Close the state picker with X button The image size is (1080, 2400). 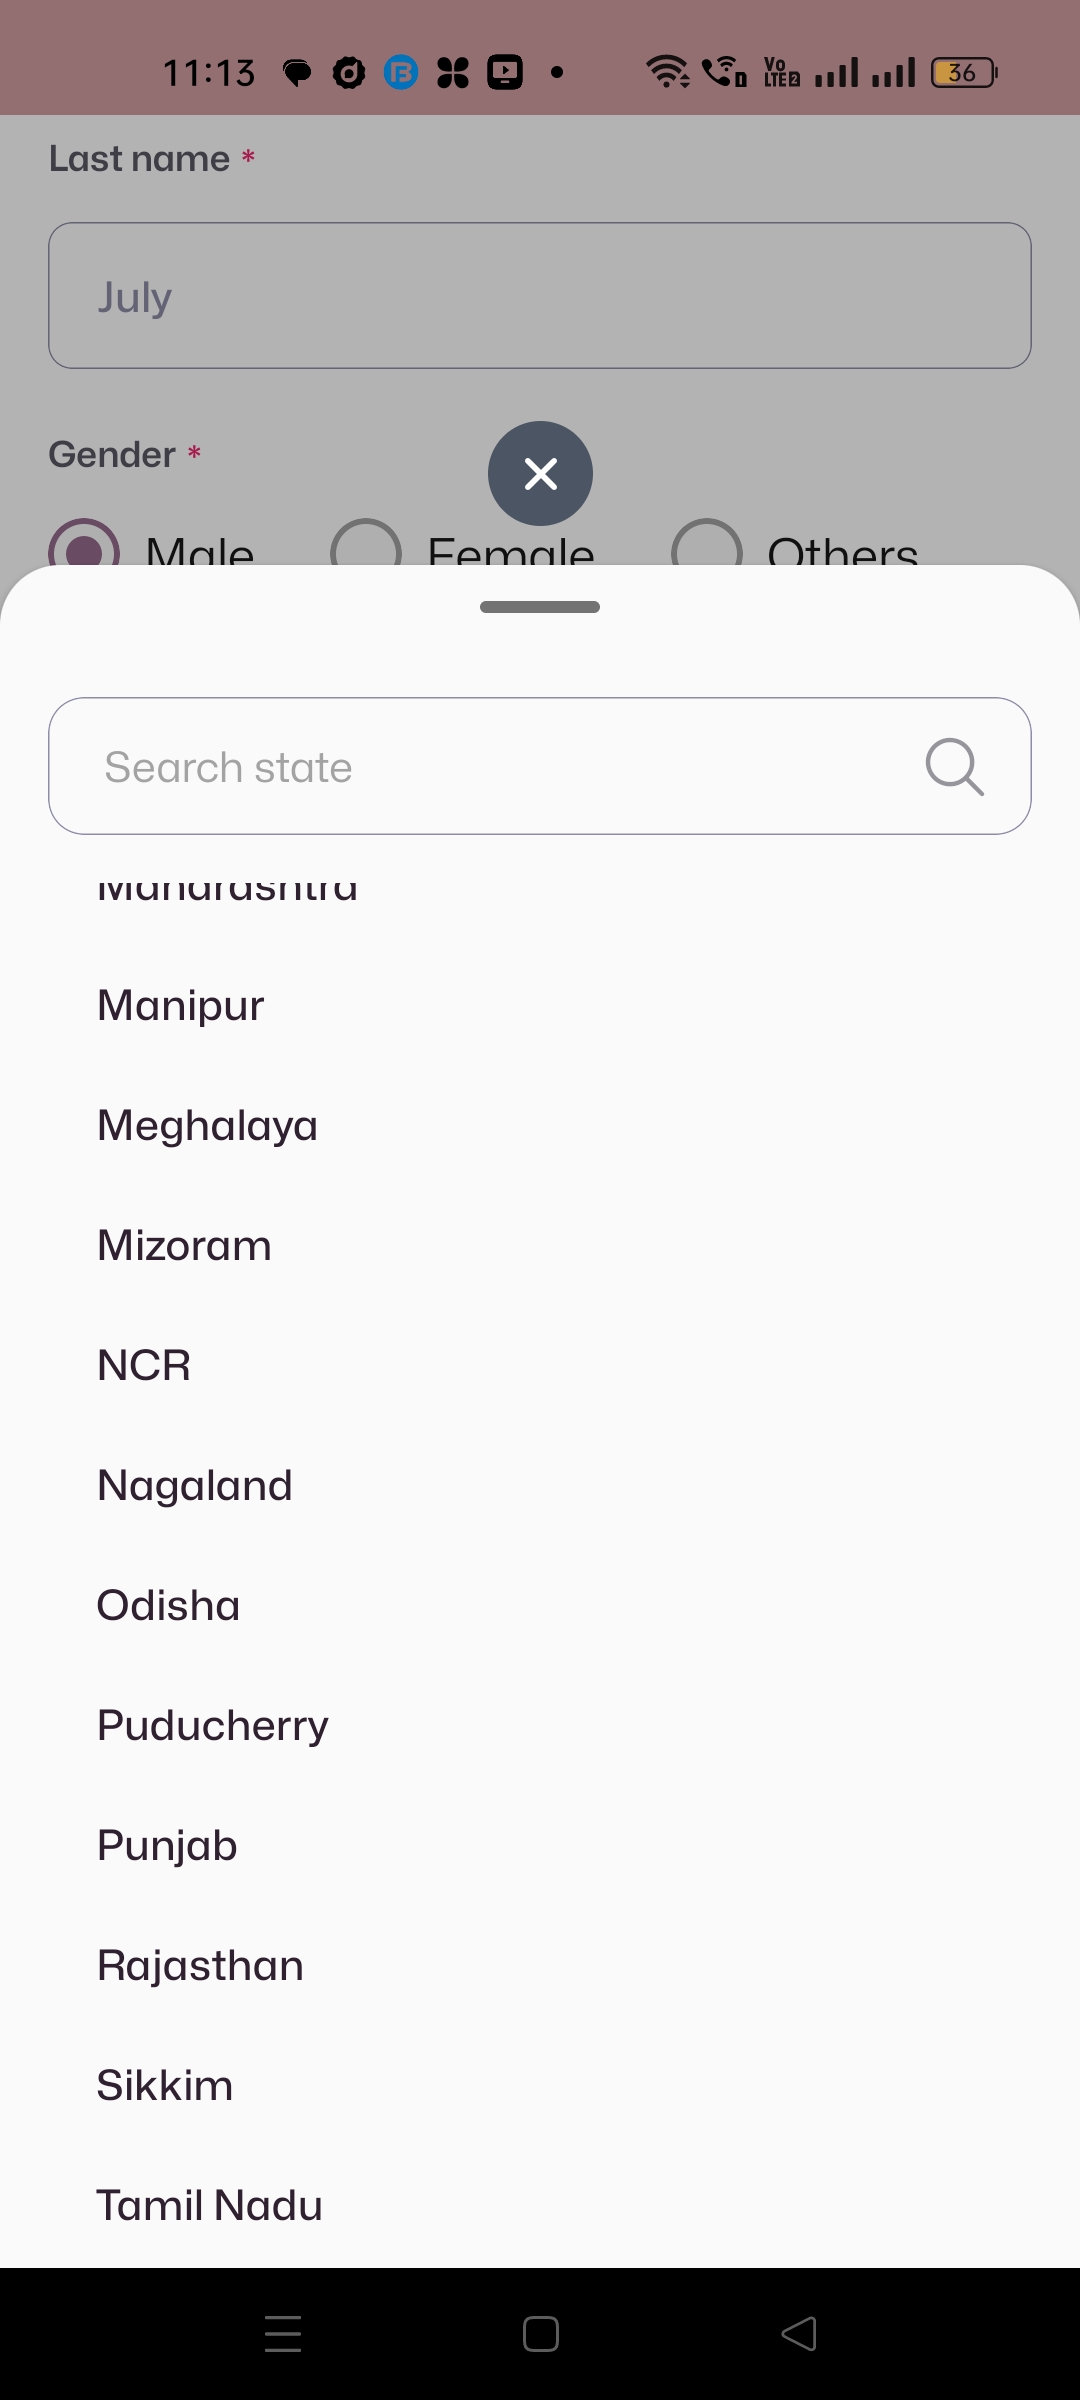(540, 473)
